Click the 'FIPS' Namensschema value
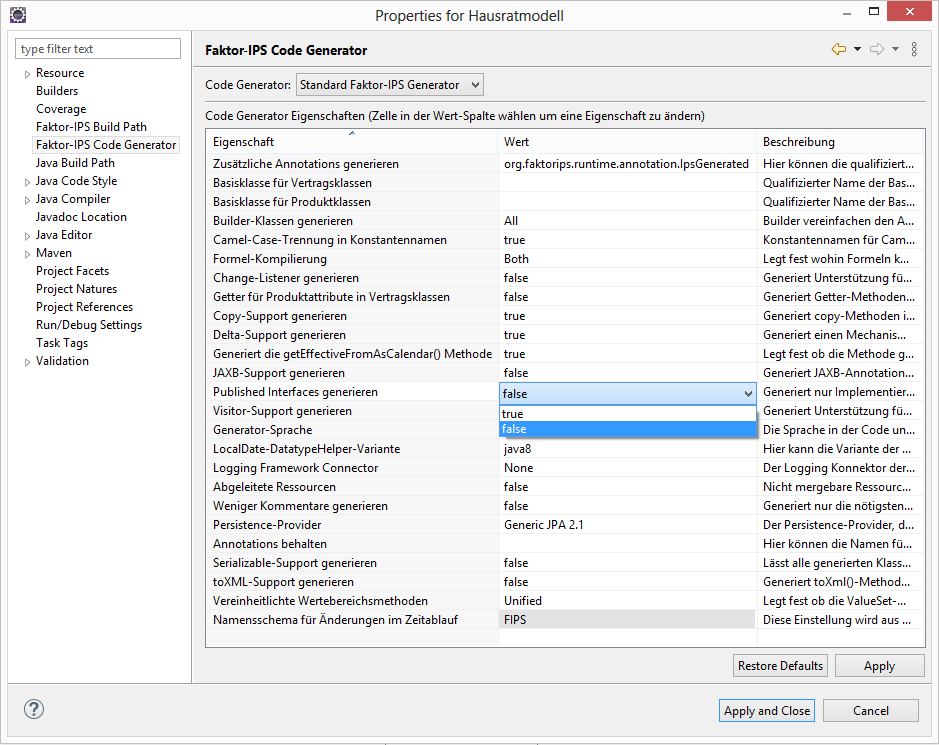The width and height of the screenshot is (939, 745). (515, 620)
